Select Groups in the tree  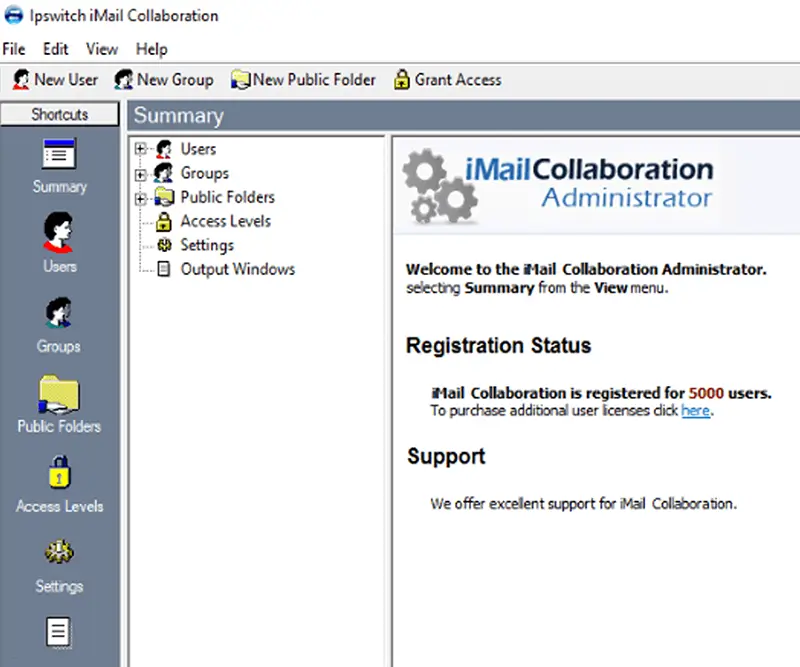(x=205, y=173)
